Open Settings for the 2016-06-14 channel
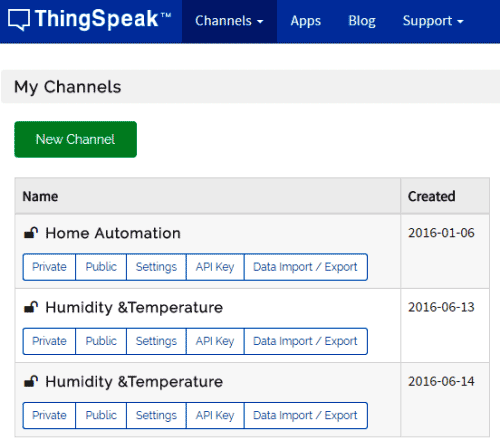 [156, 416]
